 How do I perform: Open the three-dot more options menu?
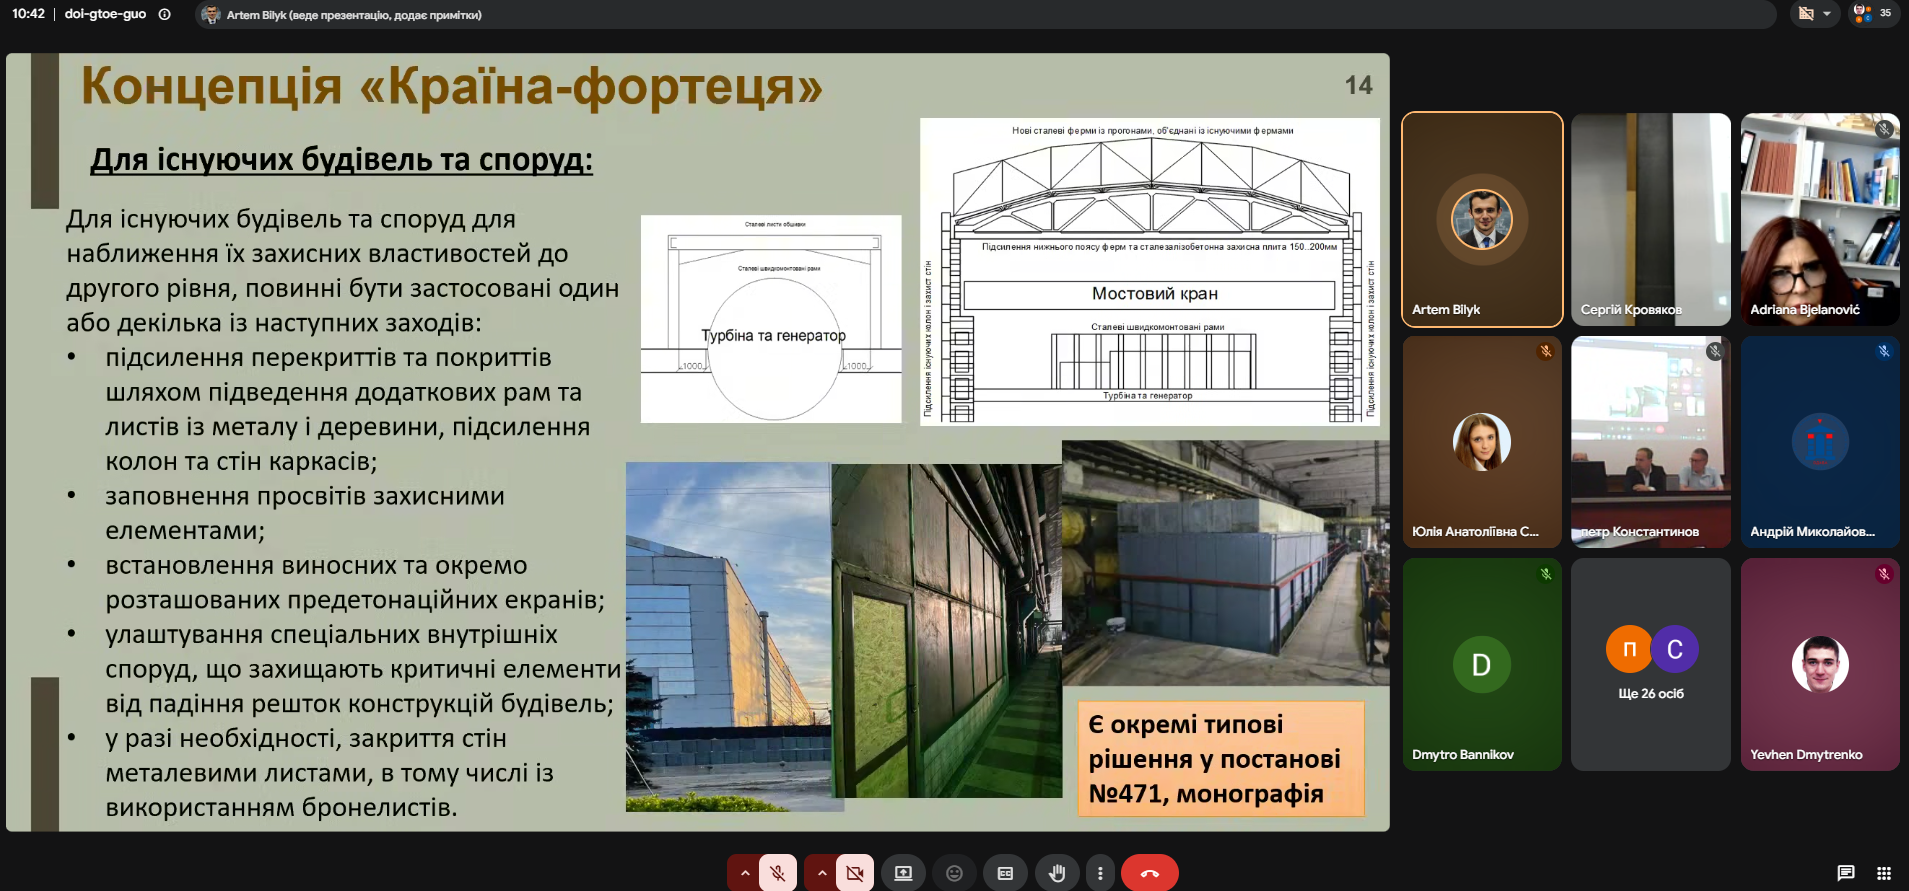coord(1100,873)
